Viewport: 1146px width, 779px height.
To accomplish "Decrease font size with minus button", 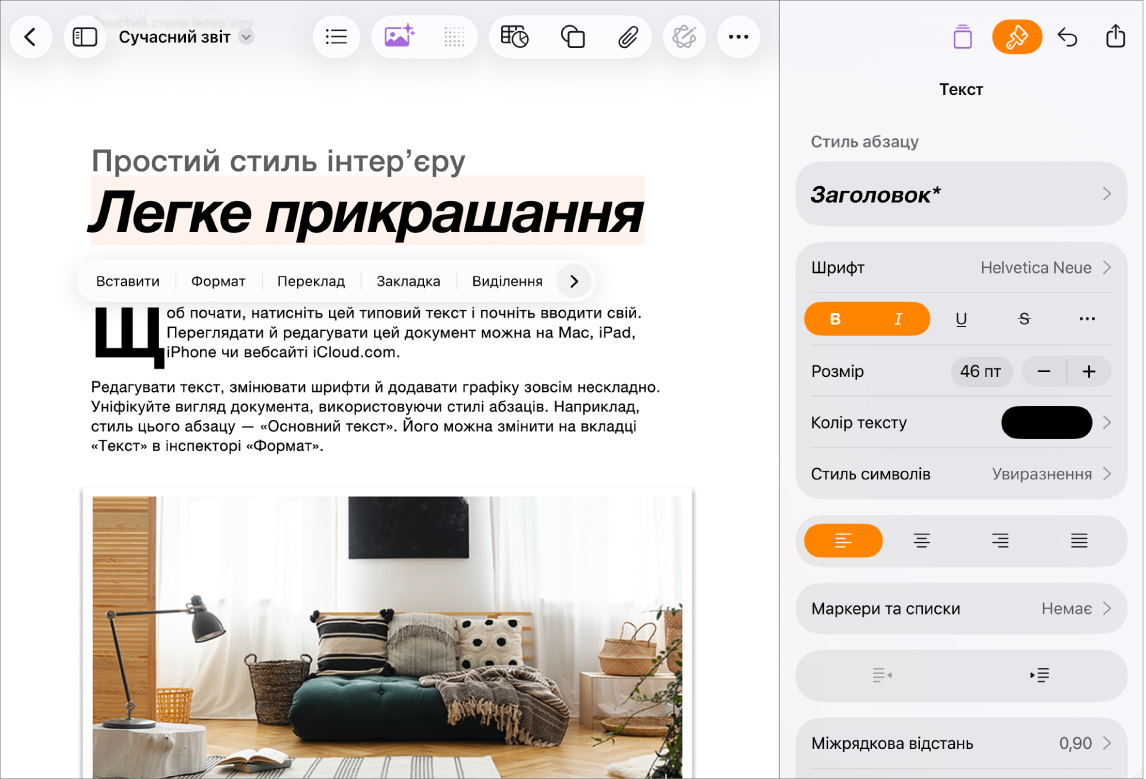I will point(1044,371).
